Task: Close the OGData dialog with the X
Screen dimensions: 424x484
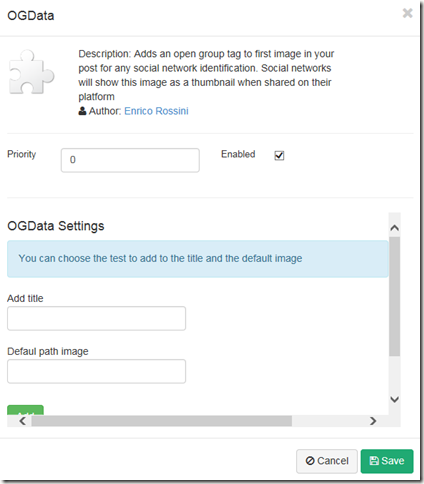Action: [407, 13]
